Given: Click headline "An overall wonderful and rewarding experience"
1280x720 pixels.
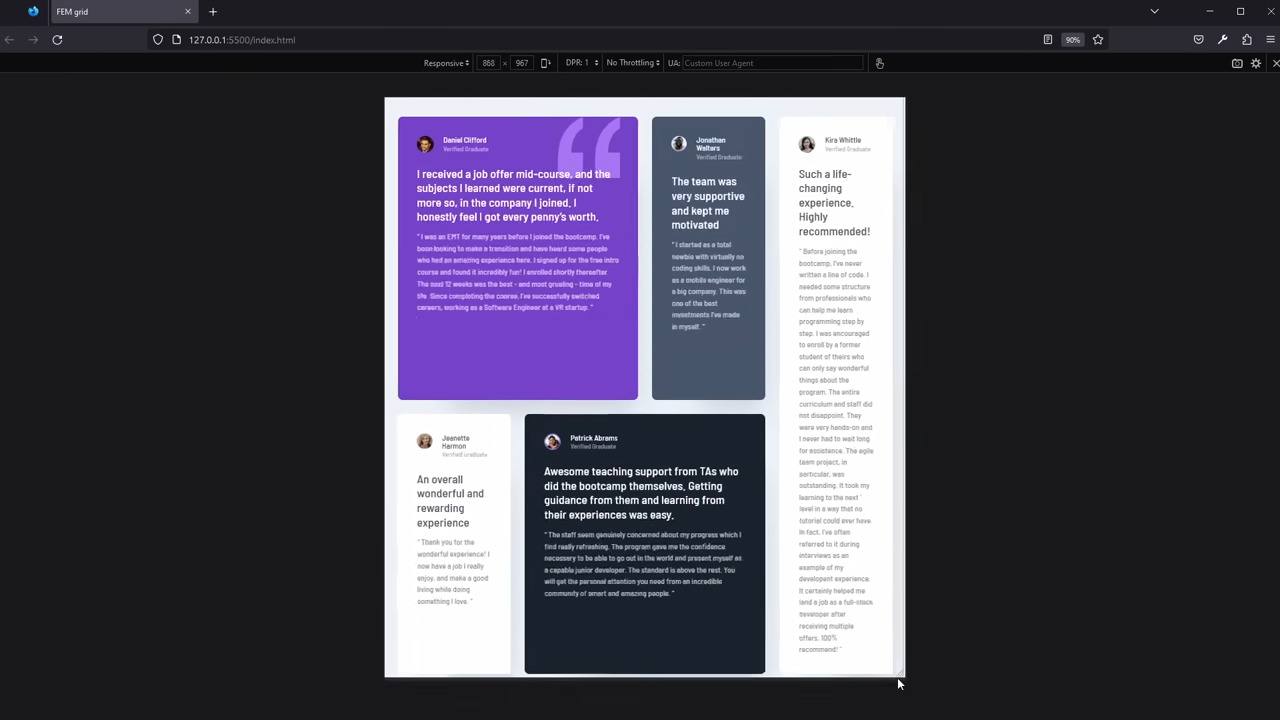Looking at the screenshot, I should (x=450, y=501).
